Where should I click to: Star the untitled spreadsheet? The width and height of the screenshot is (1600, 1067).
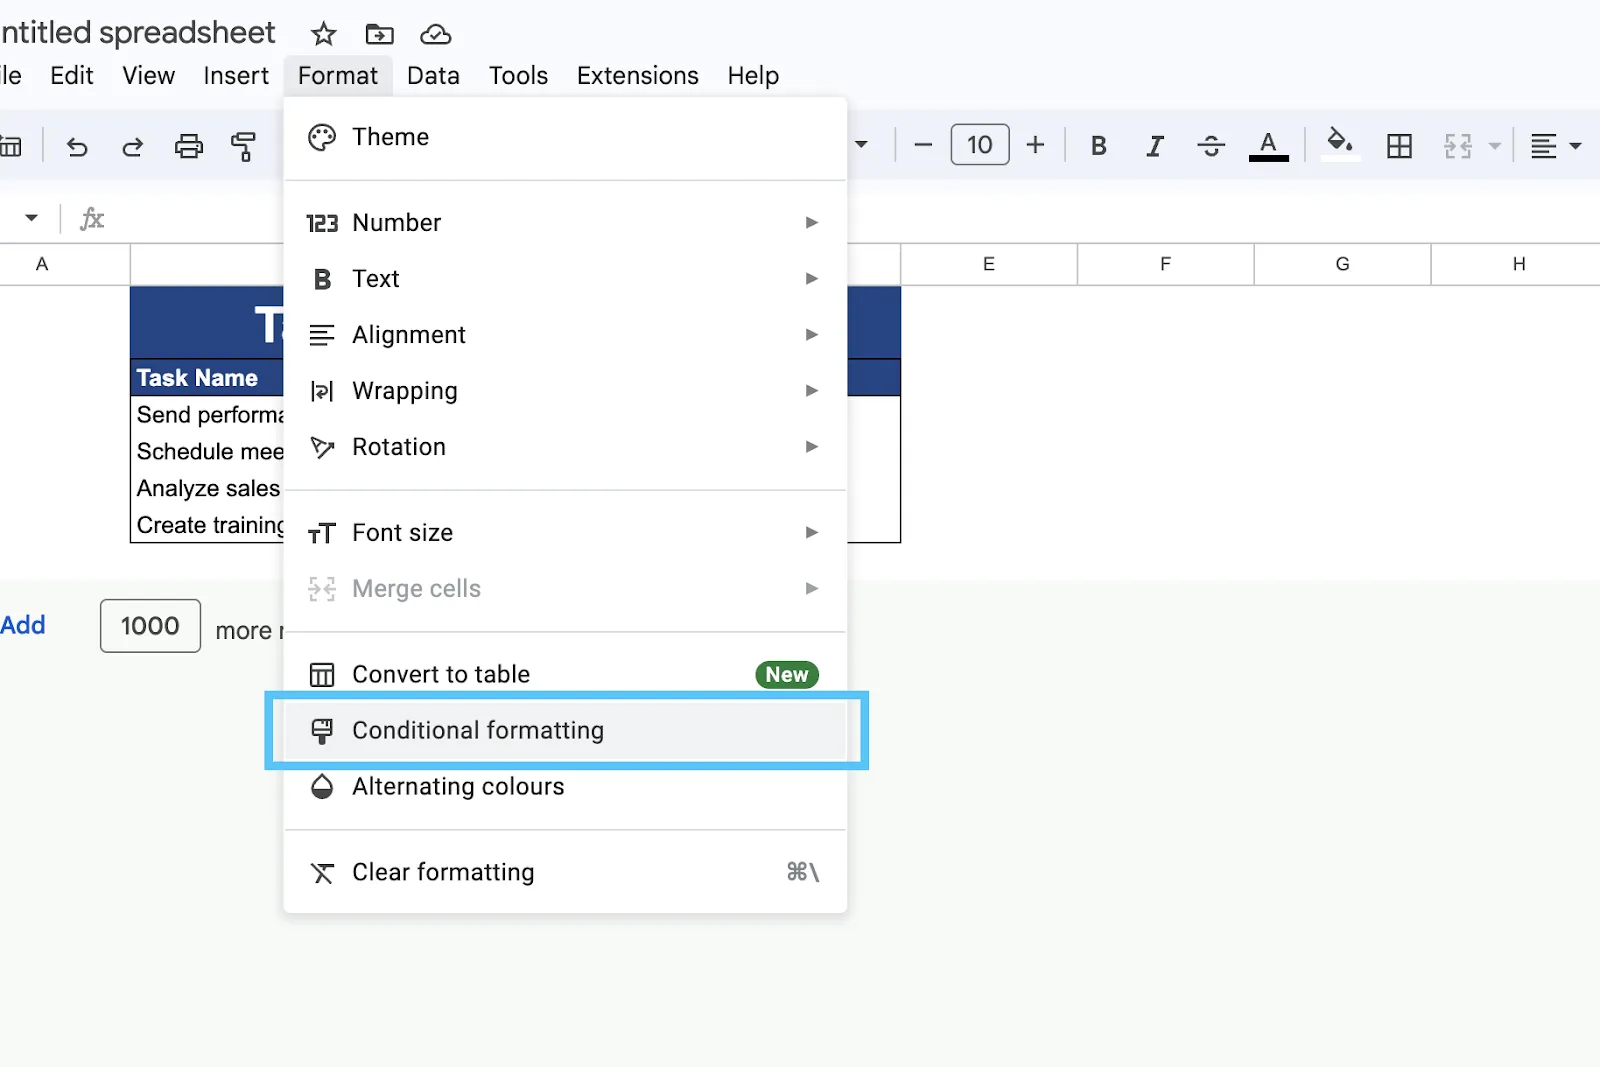pos(323,34)
